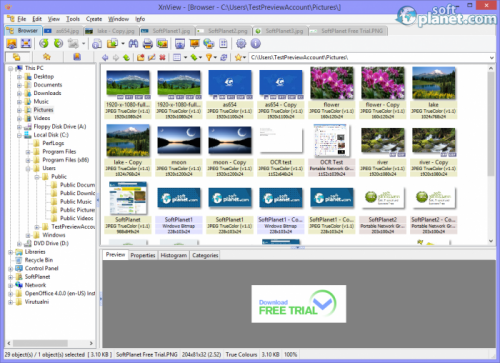Click the red X Delete icon
Image resolution: width=500 pixels, height=363 pixels.
coord(162,58)
